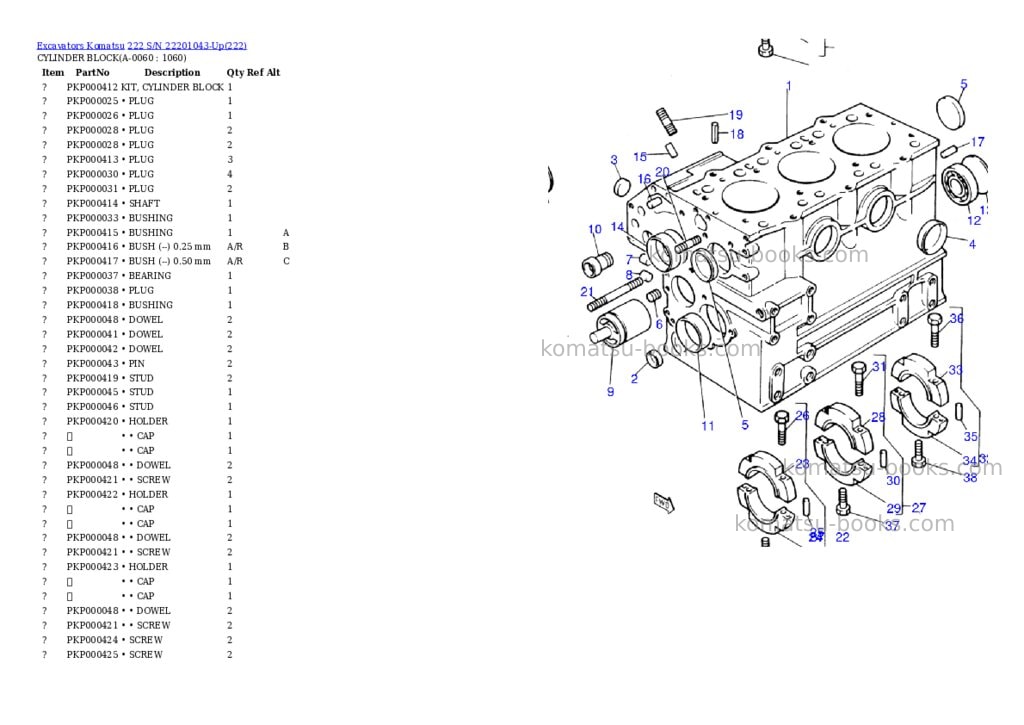Open the Excavators Komatsu link

click(80, 45)
